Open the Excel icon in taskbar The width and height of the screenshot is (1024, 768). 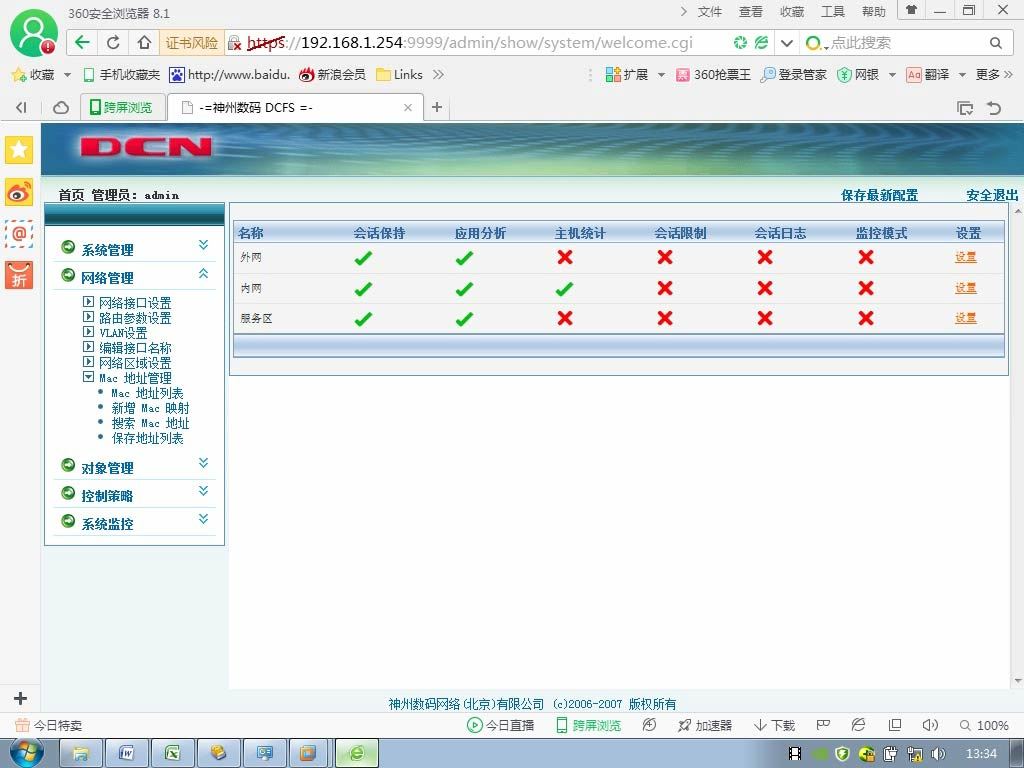(172, 754)
